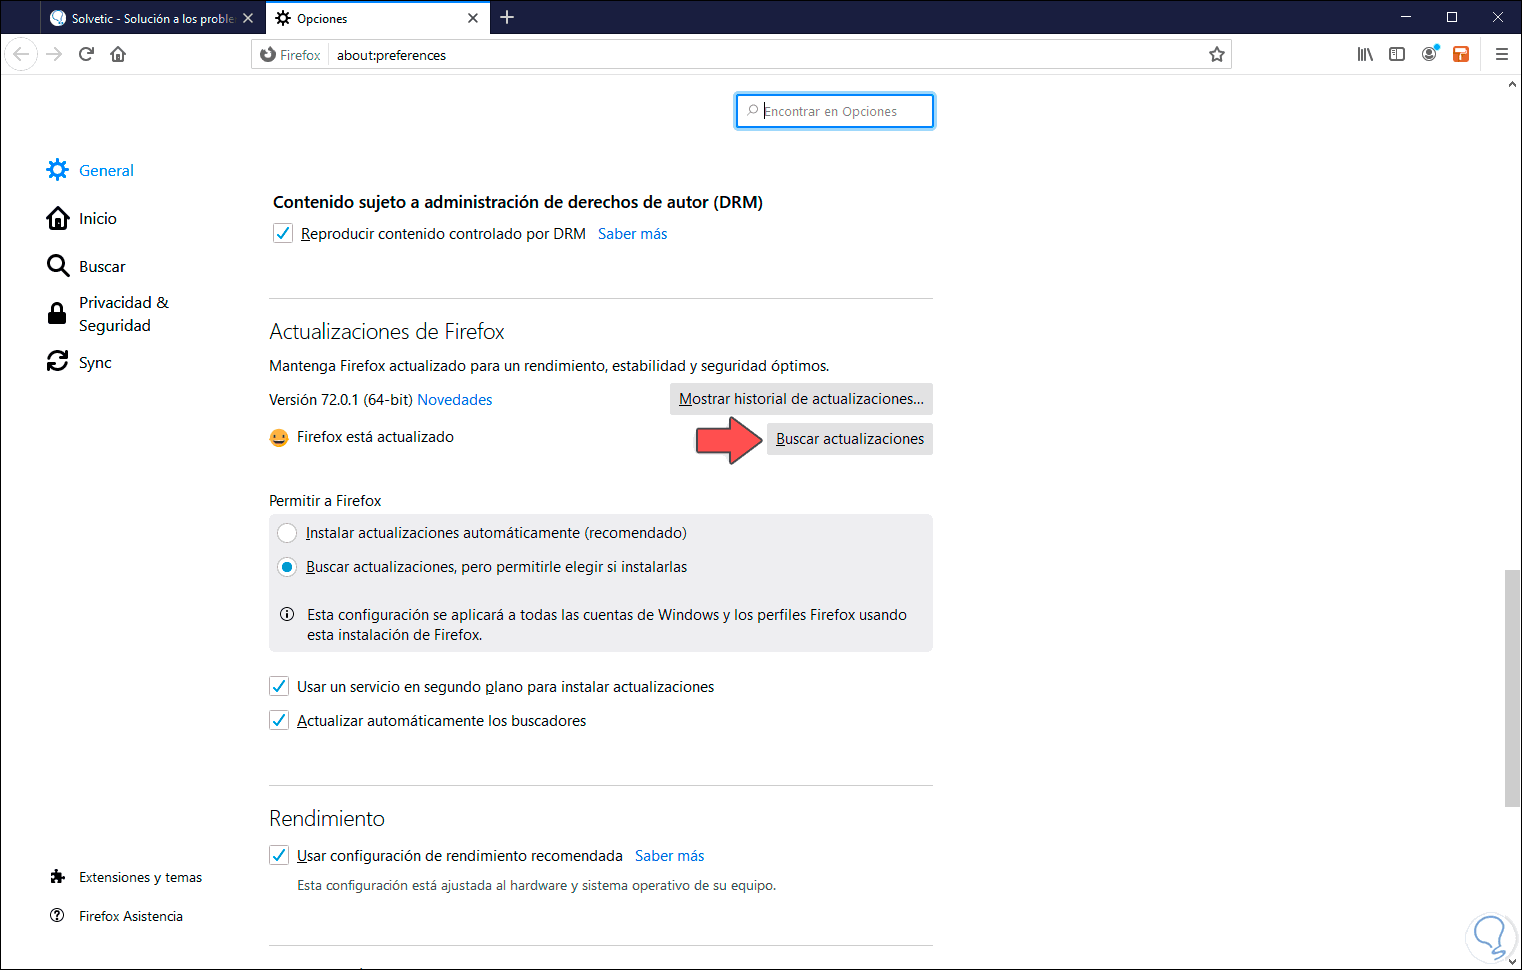This screenshot has height=970, width=1522.
Task: Open the Sync settings category
Action: [79, 362]
